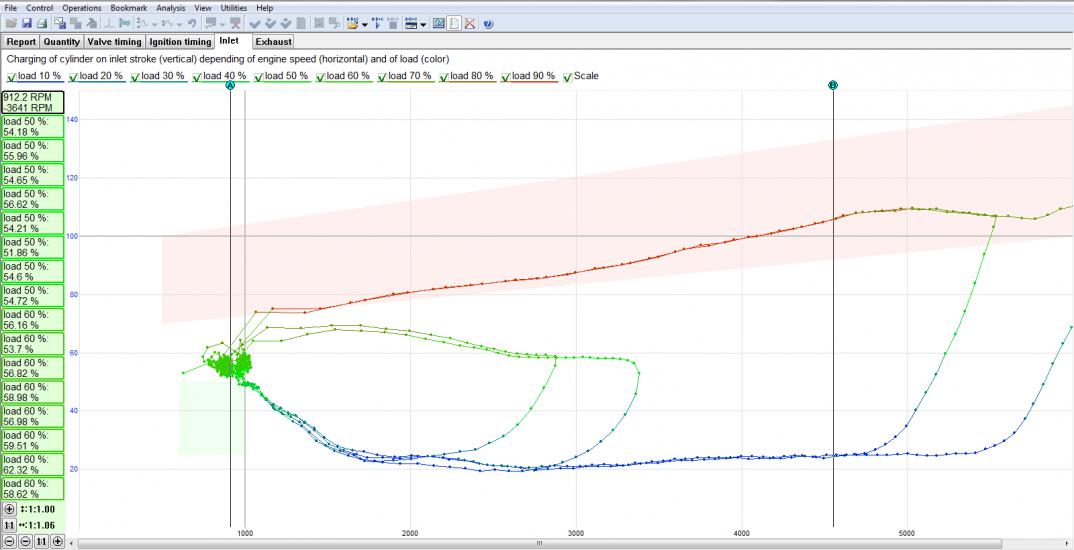
Task: Click the horizontal scrollbar below the chart
Action: tap(538, 543)
